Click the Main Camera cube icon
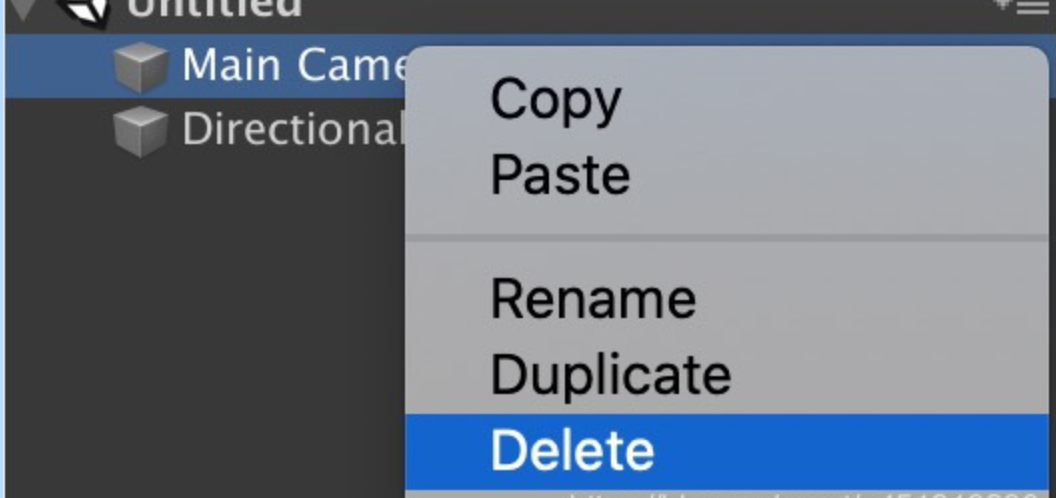Screen dimensions: 1056x498 click(140, 68)
